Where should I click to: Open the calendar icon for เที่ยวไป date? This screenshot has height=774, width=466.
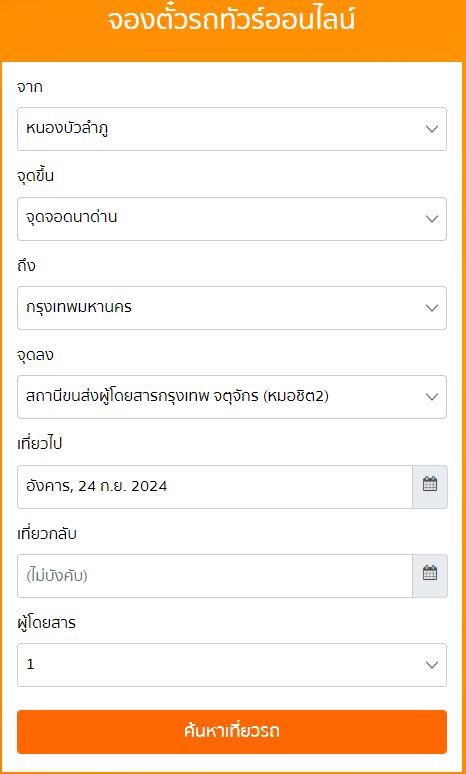click(x=430, y=487)
